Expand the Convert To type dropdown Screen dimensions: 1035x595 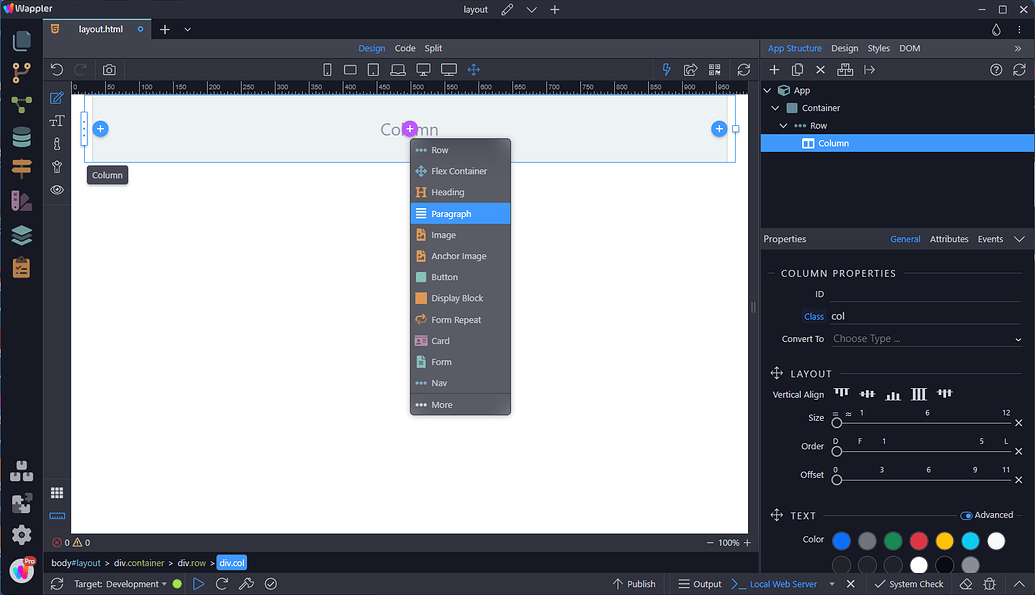tap(926, 338)
